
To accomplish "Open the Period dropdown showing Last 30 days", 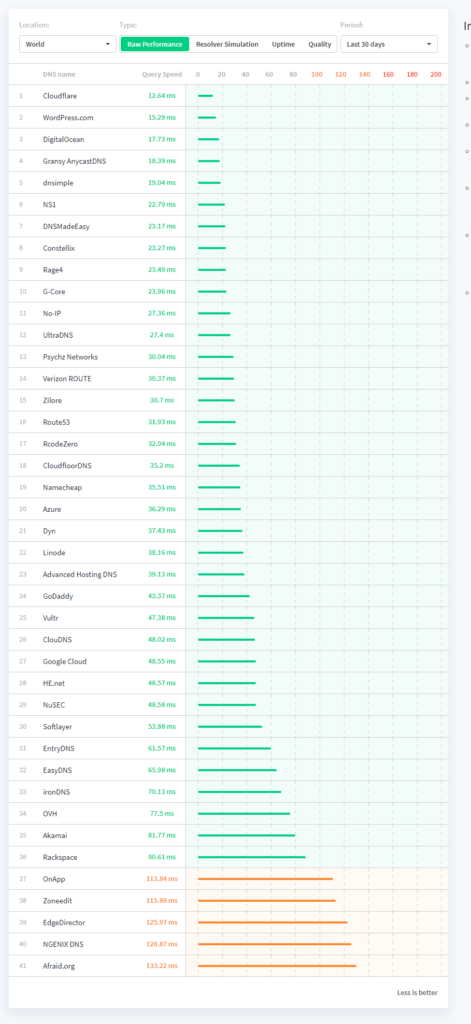I will click(389, 44).
